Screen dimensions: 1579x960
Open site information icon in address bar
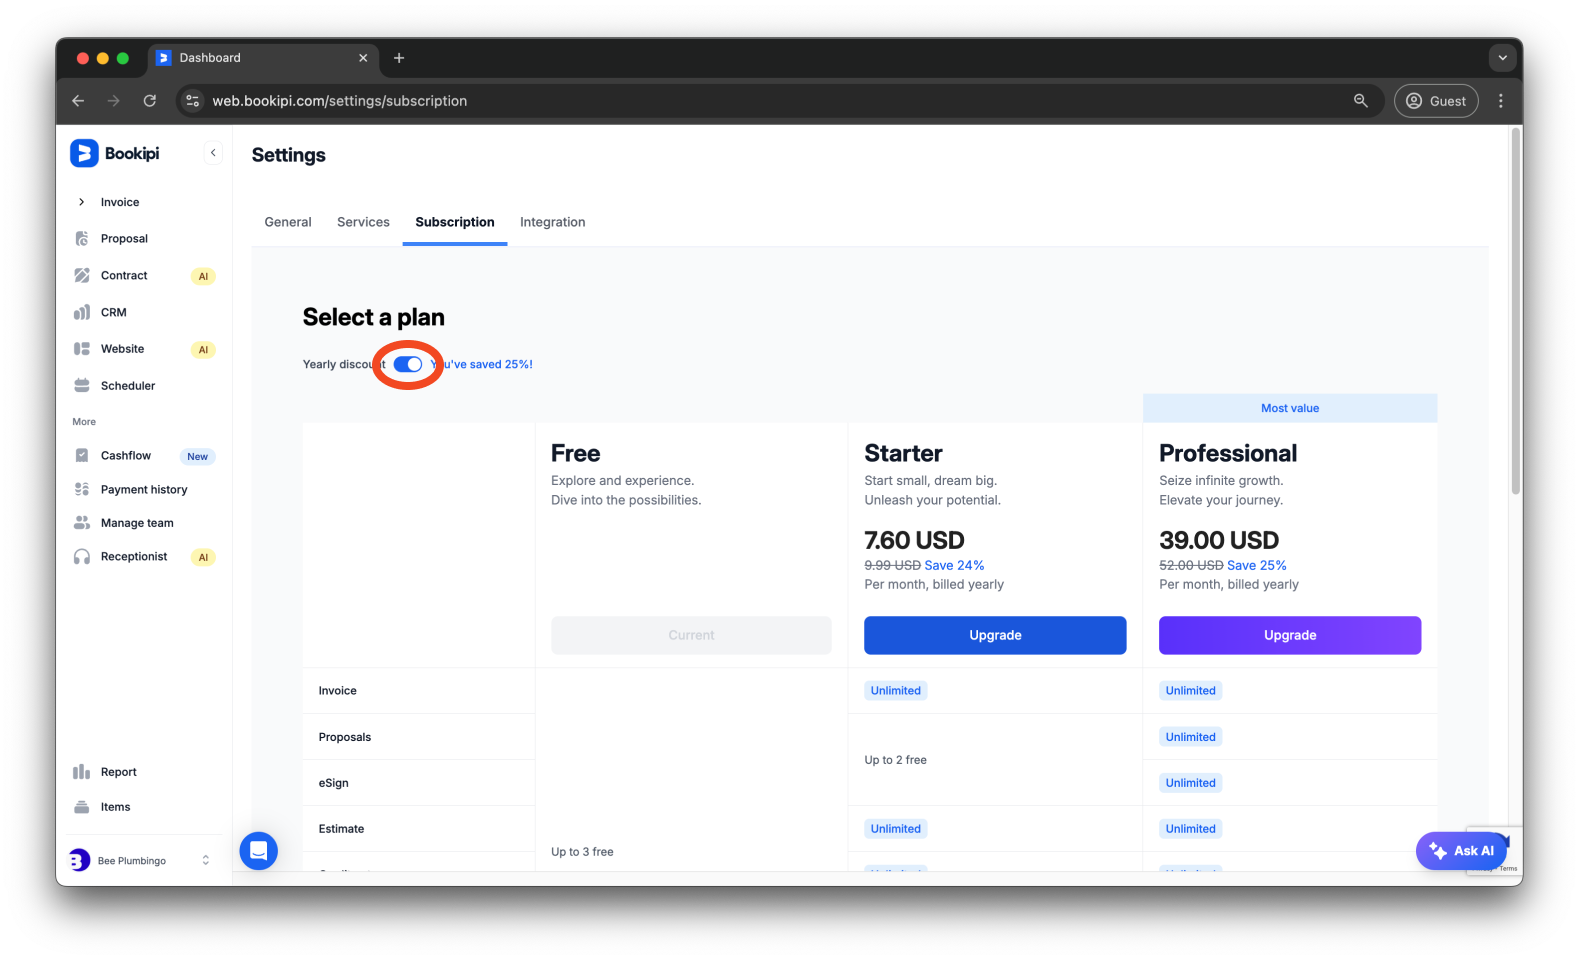pos(193,101)
